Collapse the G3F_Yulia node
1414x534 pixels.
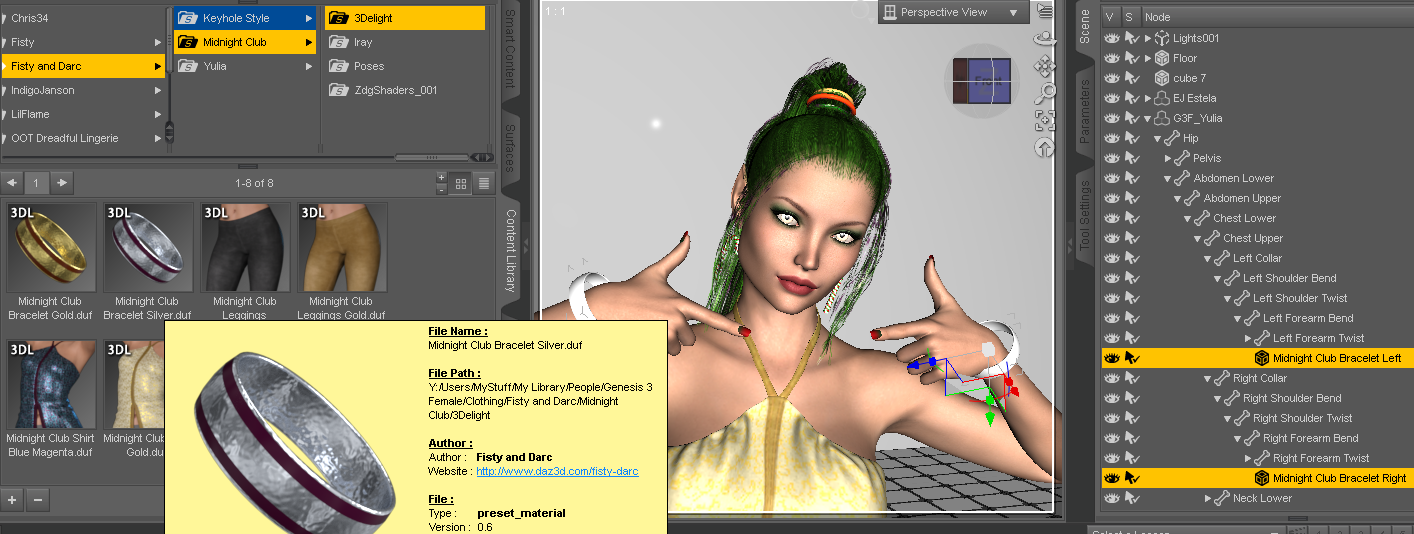tap(1148, 118)
